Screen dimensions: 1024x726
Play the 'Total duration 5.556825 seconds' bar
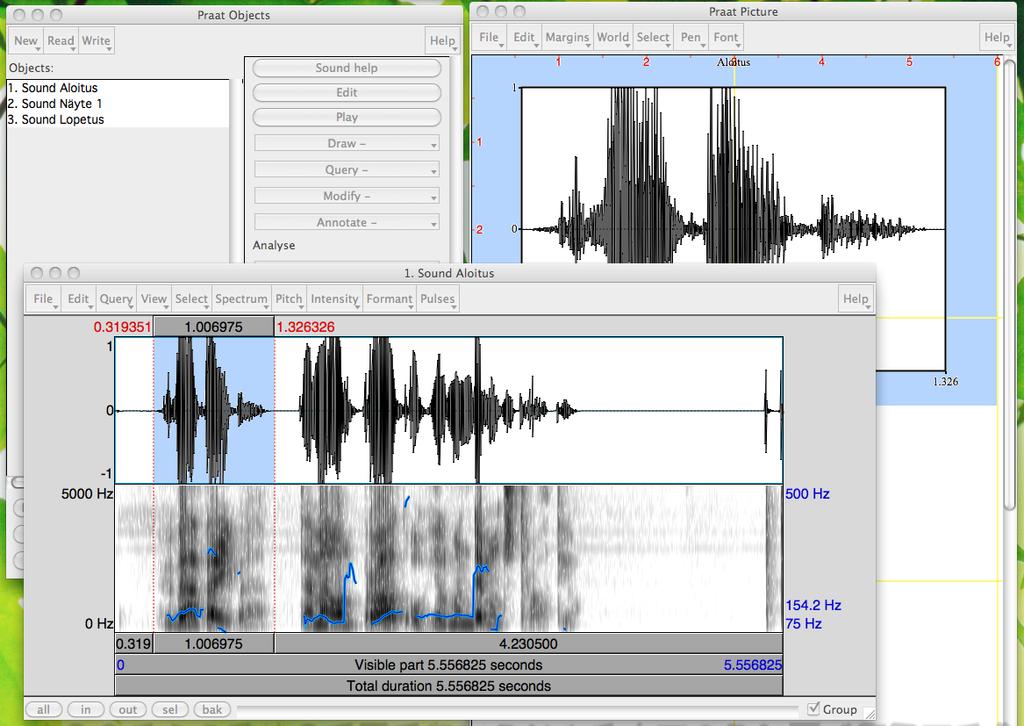449,686
